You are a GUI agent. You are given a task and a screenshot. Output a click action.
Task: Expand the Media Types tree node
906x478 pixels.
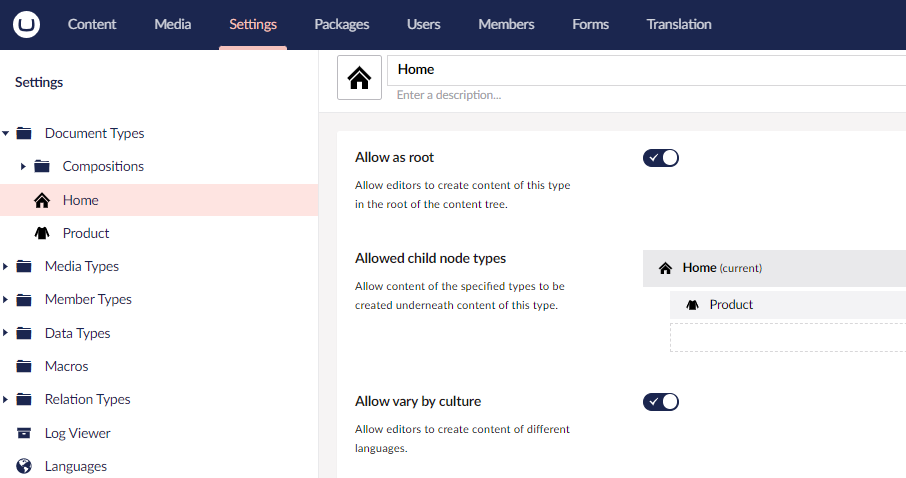[x=6, y=266]
